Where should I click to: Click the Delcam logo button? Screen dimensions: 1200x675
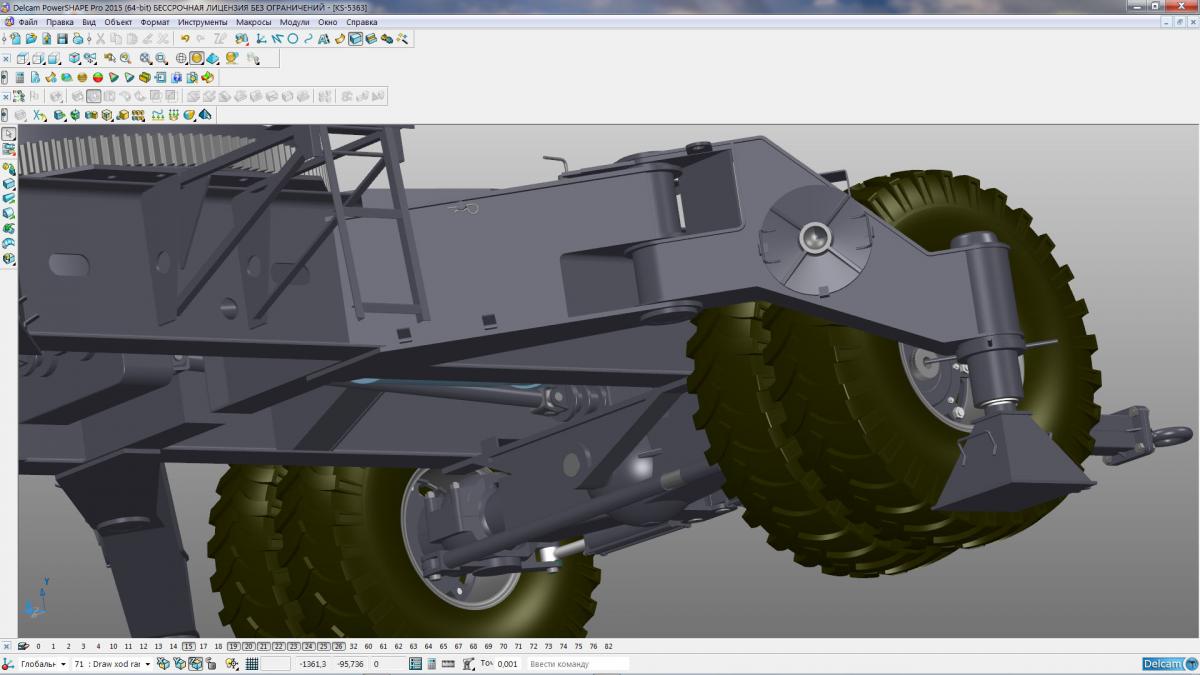click(1169, 664)
